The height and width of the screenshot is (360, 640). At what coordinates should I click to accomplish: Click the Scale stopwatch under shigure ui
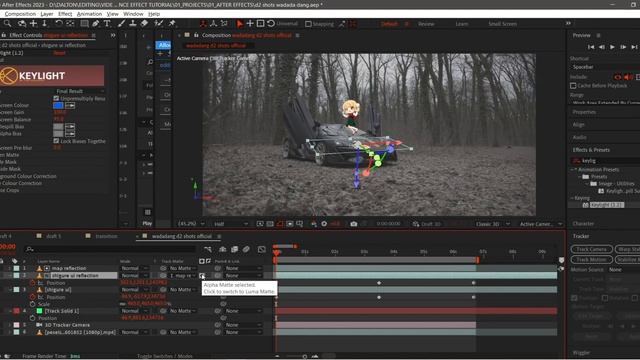[33, 304]
